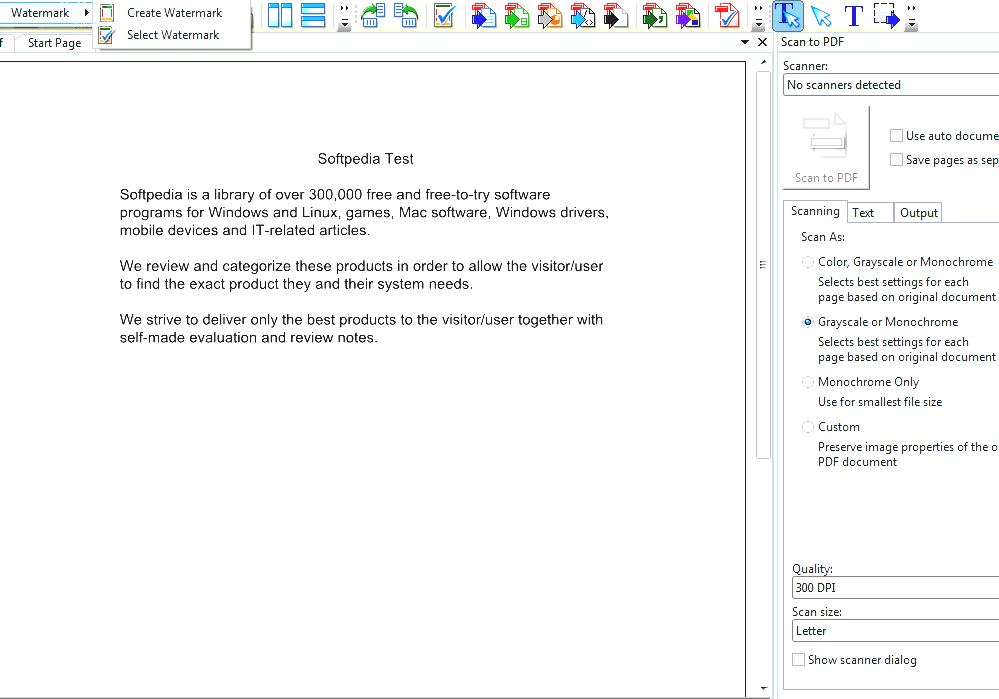Close the current document tab
999x699 pixels.
click(x=762, y=42)
